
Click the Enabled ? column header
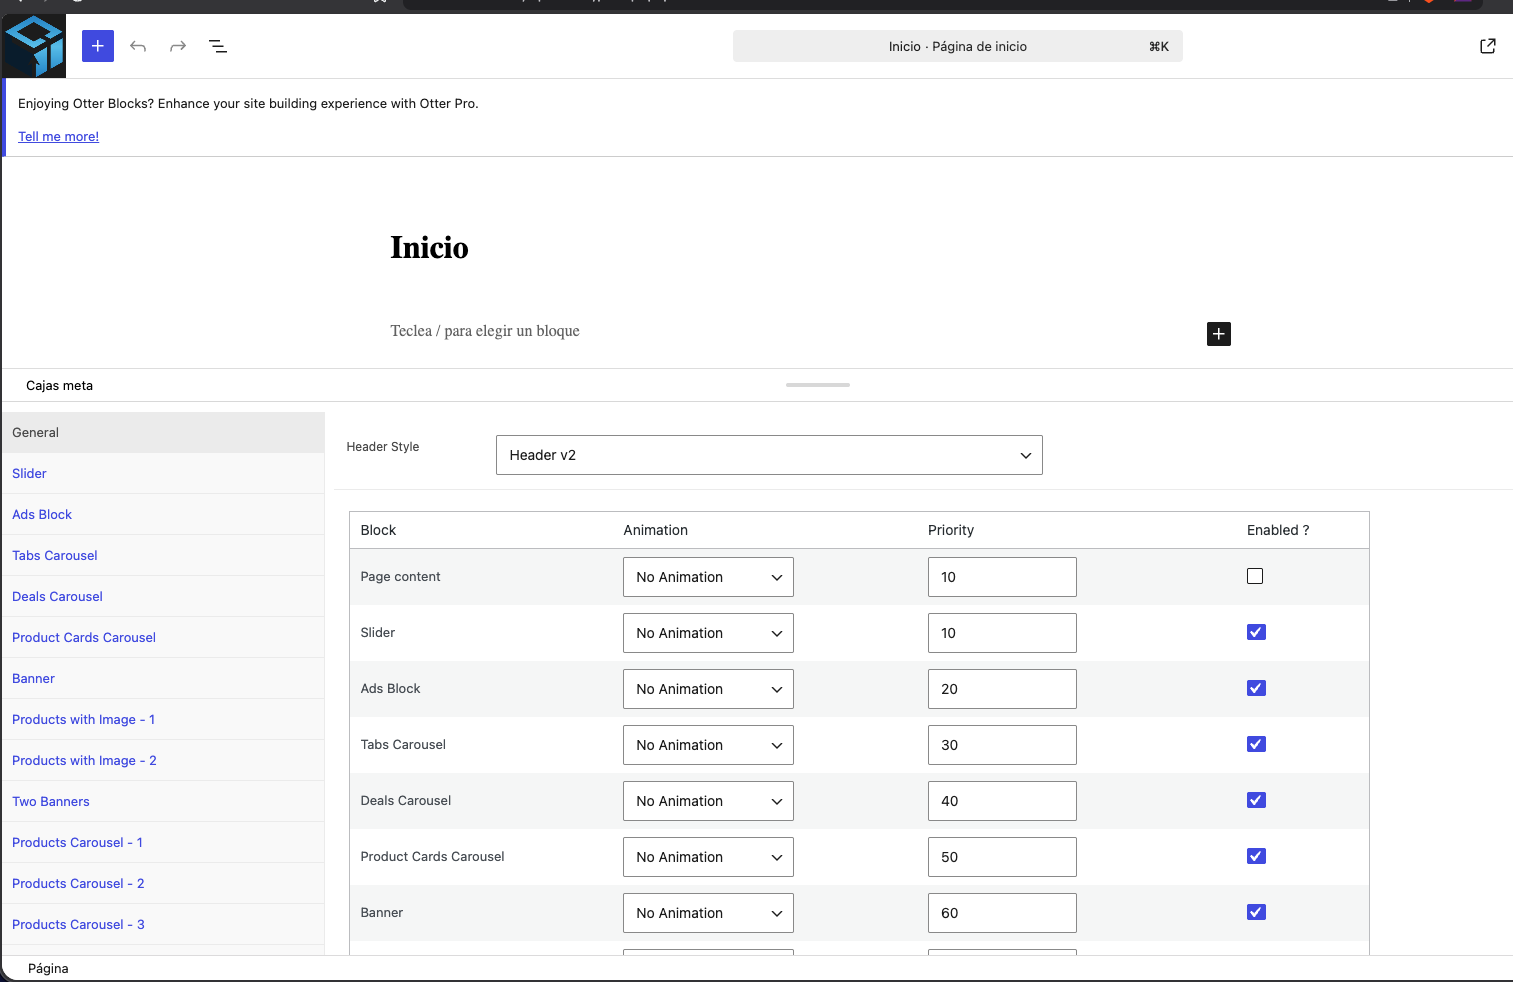pyautogui.click(x=1278, y=530)
